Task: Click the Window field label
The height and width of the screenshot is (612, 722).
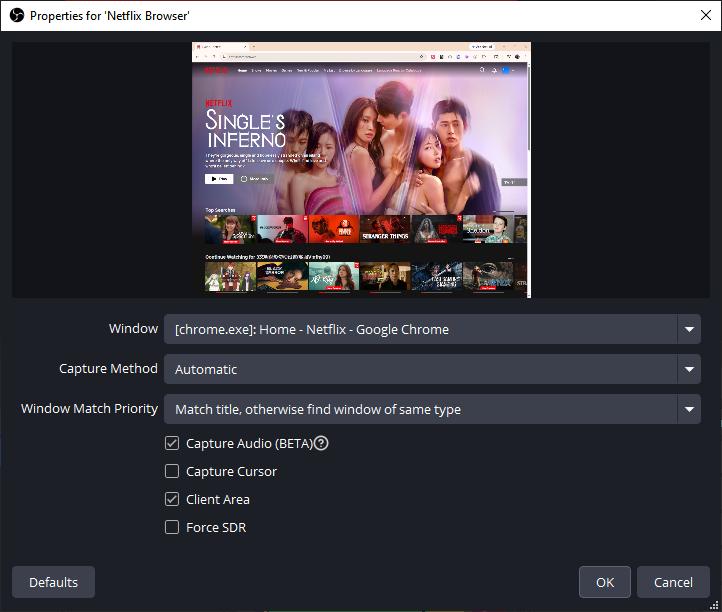Action: (x=134, y=329)
